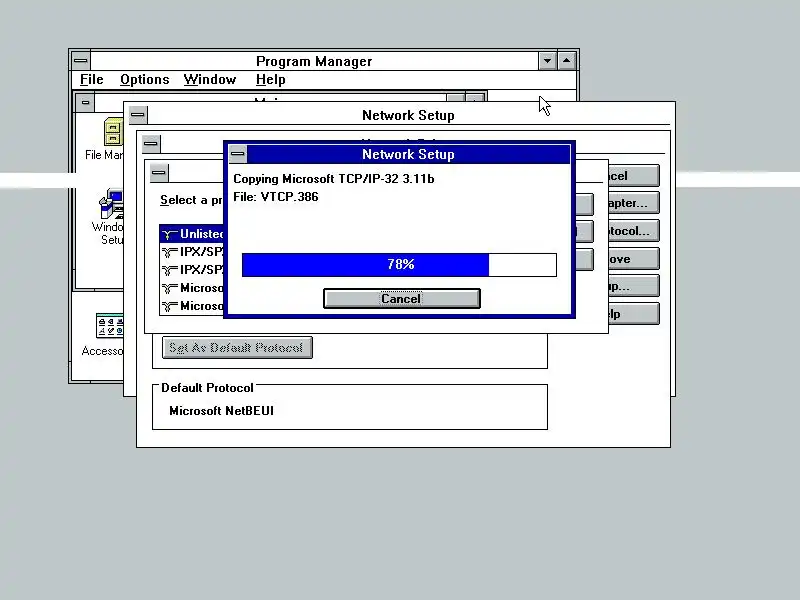The width and height of the screenshot is (800, 600).
Task: Minimize the Program Manager window
Action: [x=547, y=61]
